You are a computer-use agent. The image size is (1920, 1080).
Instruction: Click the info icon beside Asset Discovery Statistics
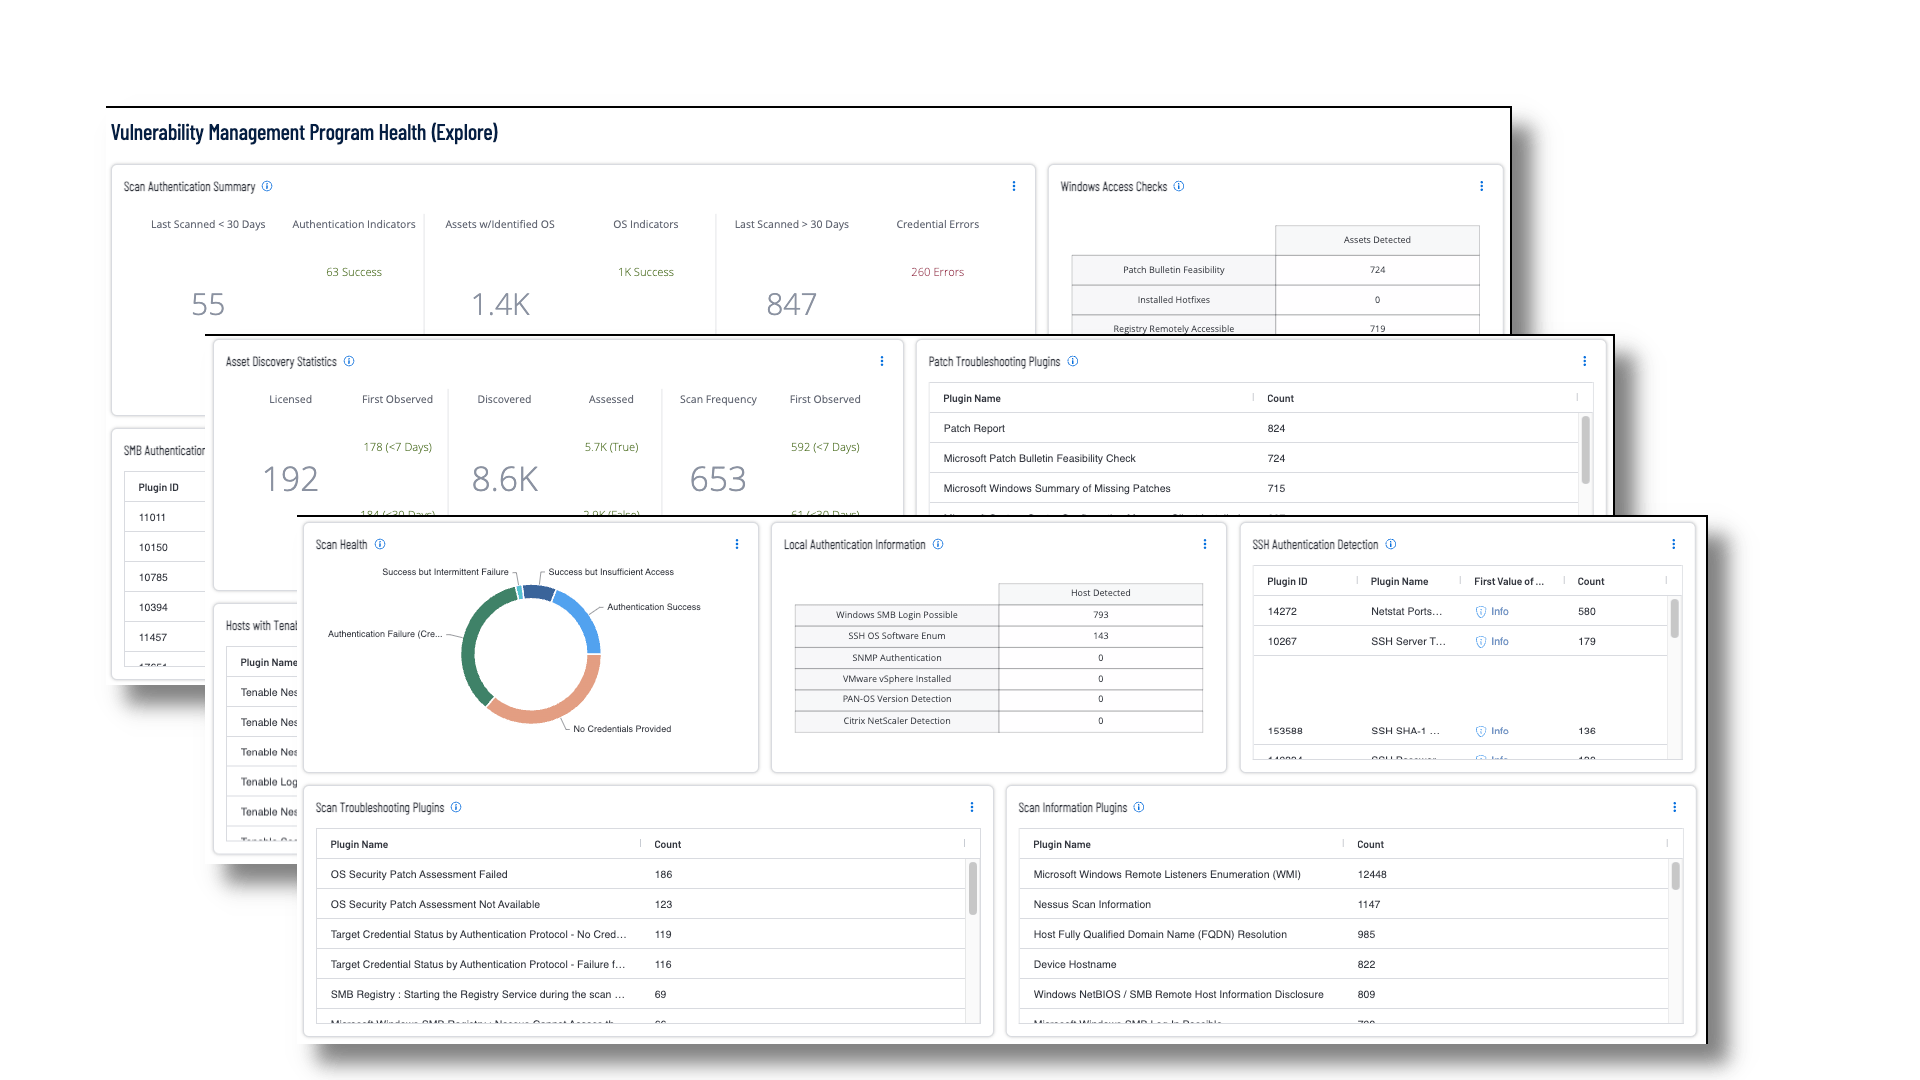(x=348, y=362)
